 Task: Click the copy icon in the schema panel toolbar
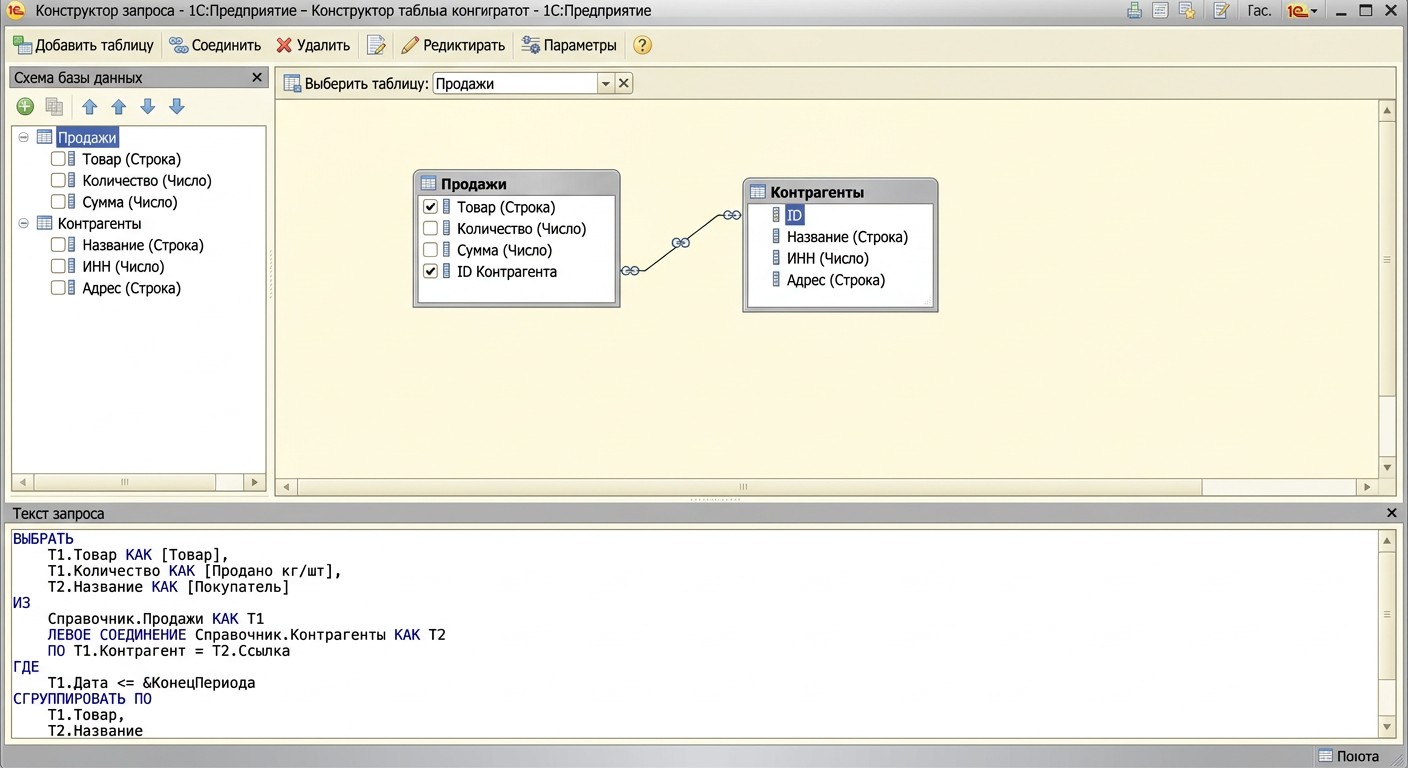[54, 107]
